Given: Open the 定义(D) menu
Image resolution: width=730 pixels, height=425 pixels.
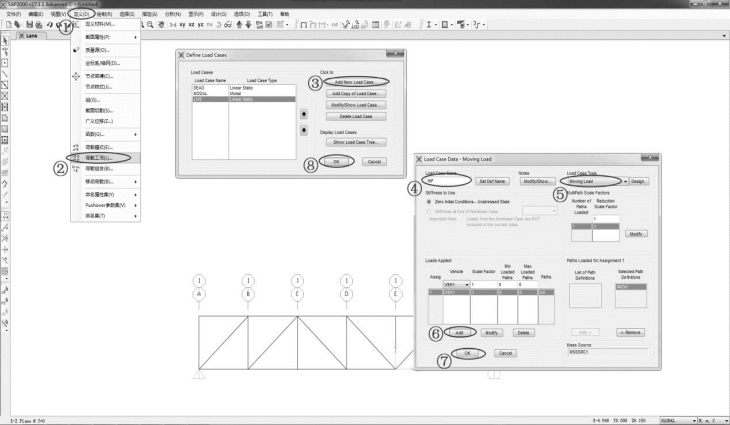Looking at the screenshot, I should coord(81,14).
